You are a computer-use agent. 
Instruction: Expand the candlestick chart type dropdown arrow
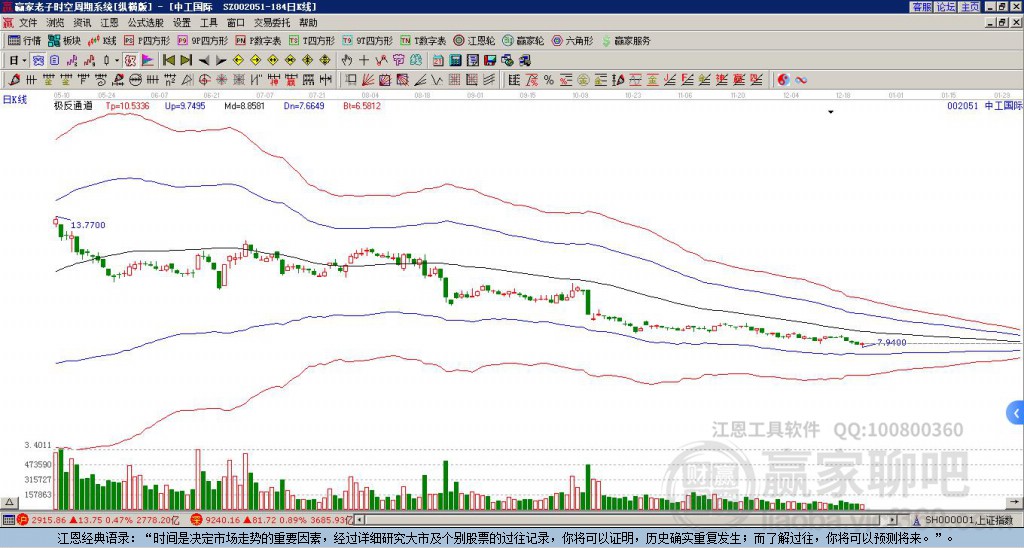coord(116,61)
